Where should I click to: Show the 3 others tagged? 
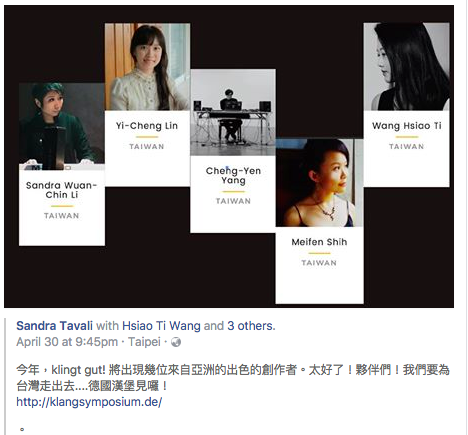251,326
